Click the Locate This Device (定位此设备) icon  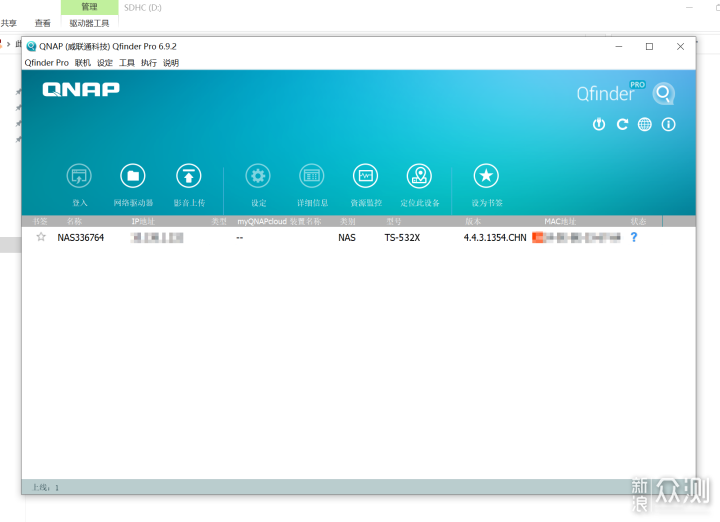tap(419, 176)
